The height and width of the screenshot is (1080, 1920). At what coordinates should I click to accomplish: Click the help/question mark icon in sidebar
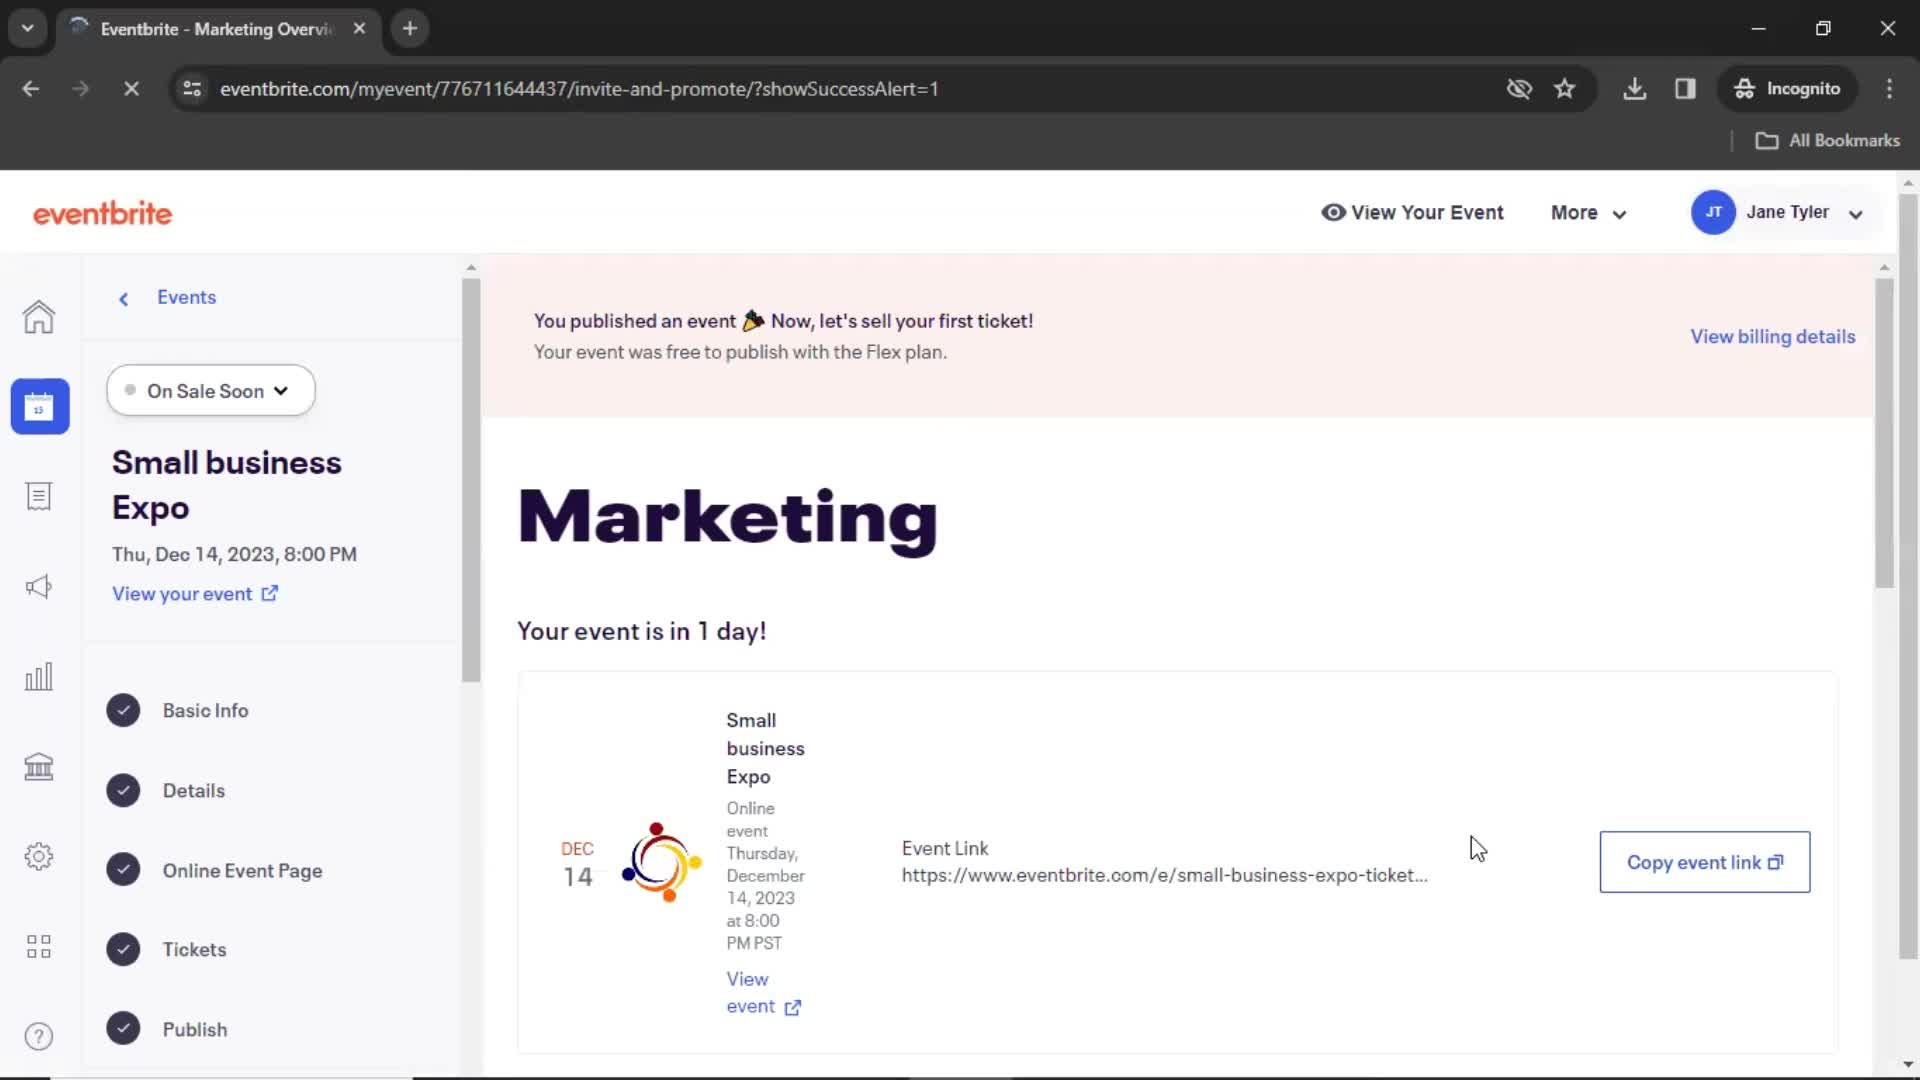click(x=37, y=1036)
